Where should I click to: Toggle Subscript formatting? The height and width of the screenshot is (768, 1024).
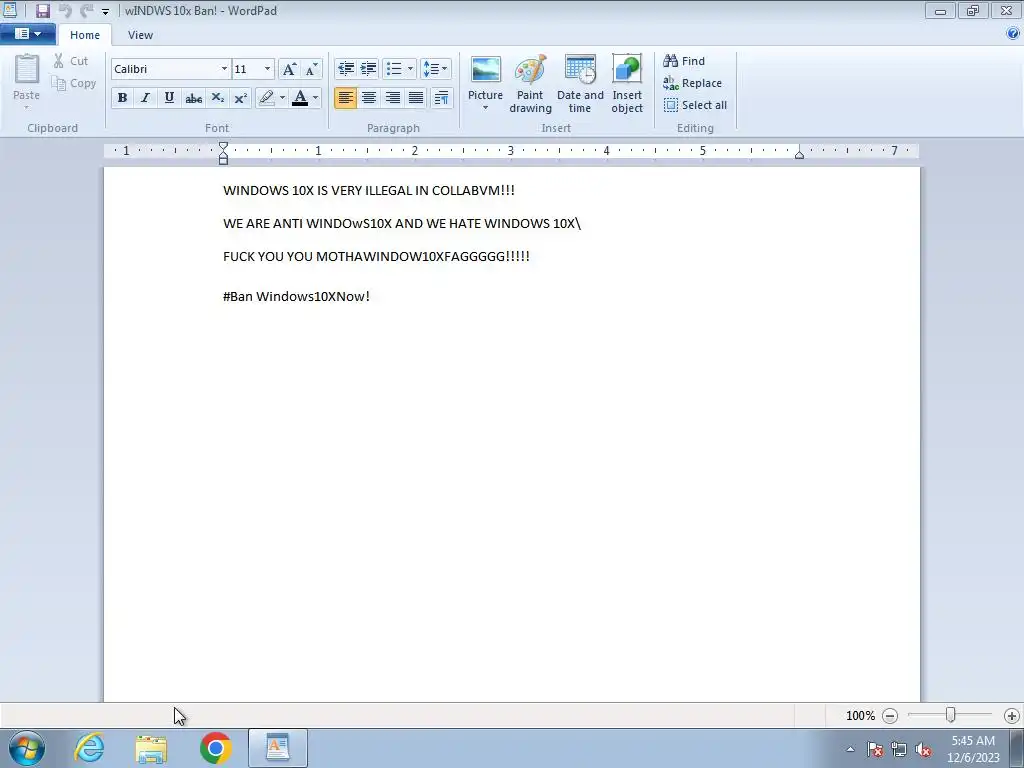coord(217,98)
